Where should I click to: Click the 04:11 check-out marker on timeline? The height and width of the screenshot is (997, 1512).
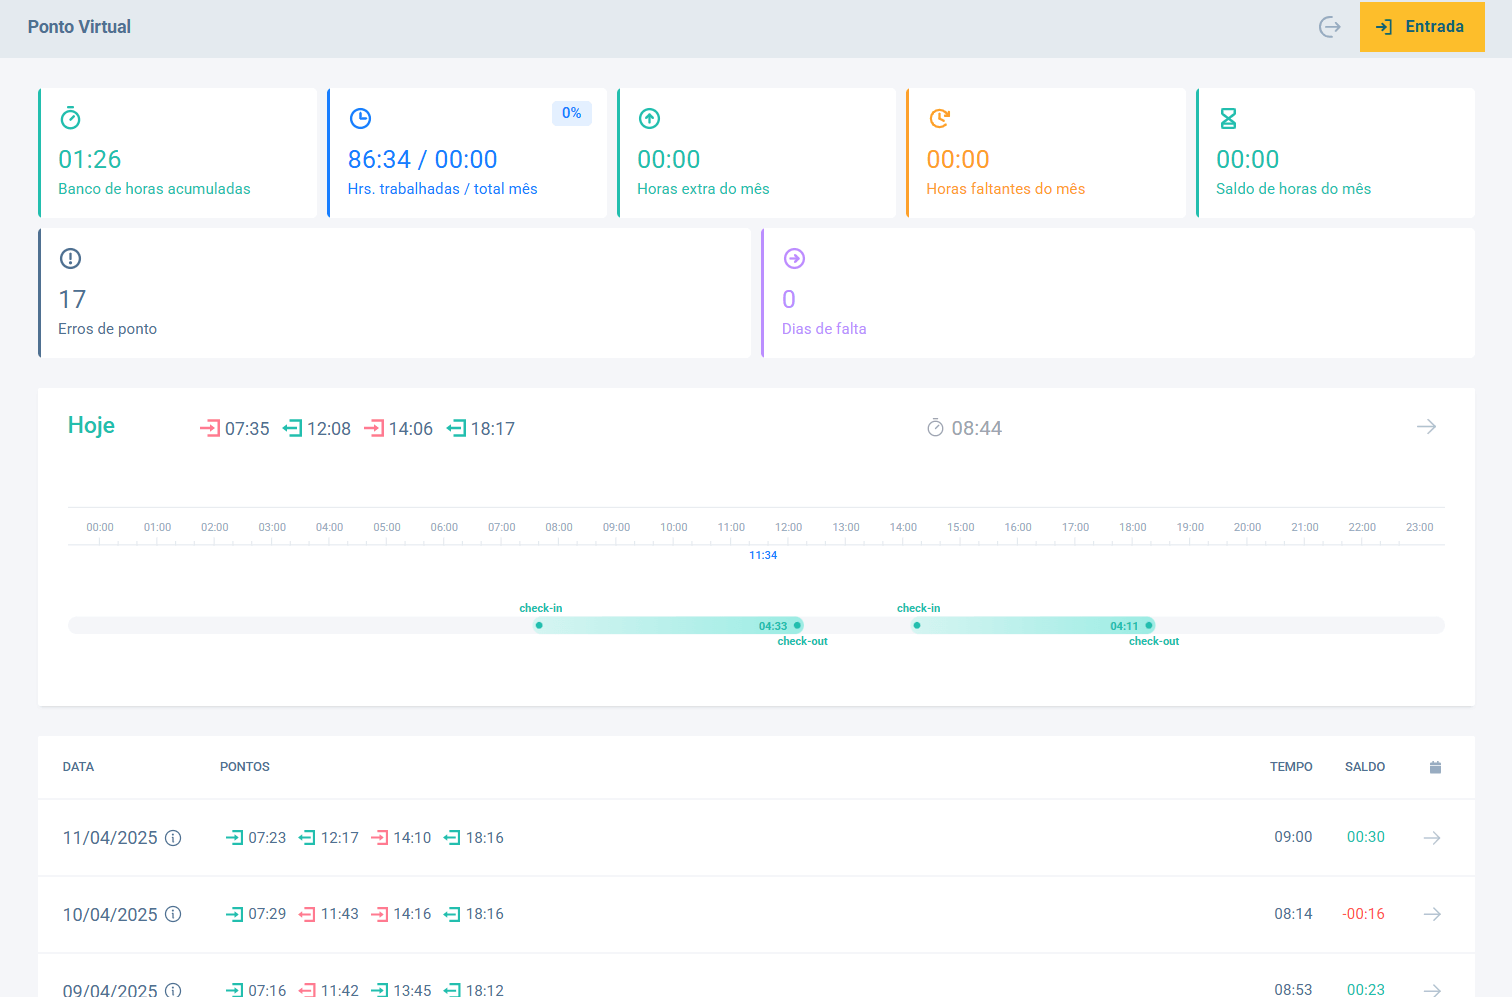point(1148,625)
